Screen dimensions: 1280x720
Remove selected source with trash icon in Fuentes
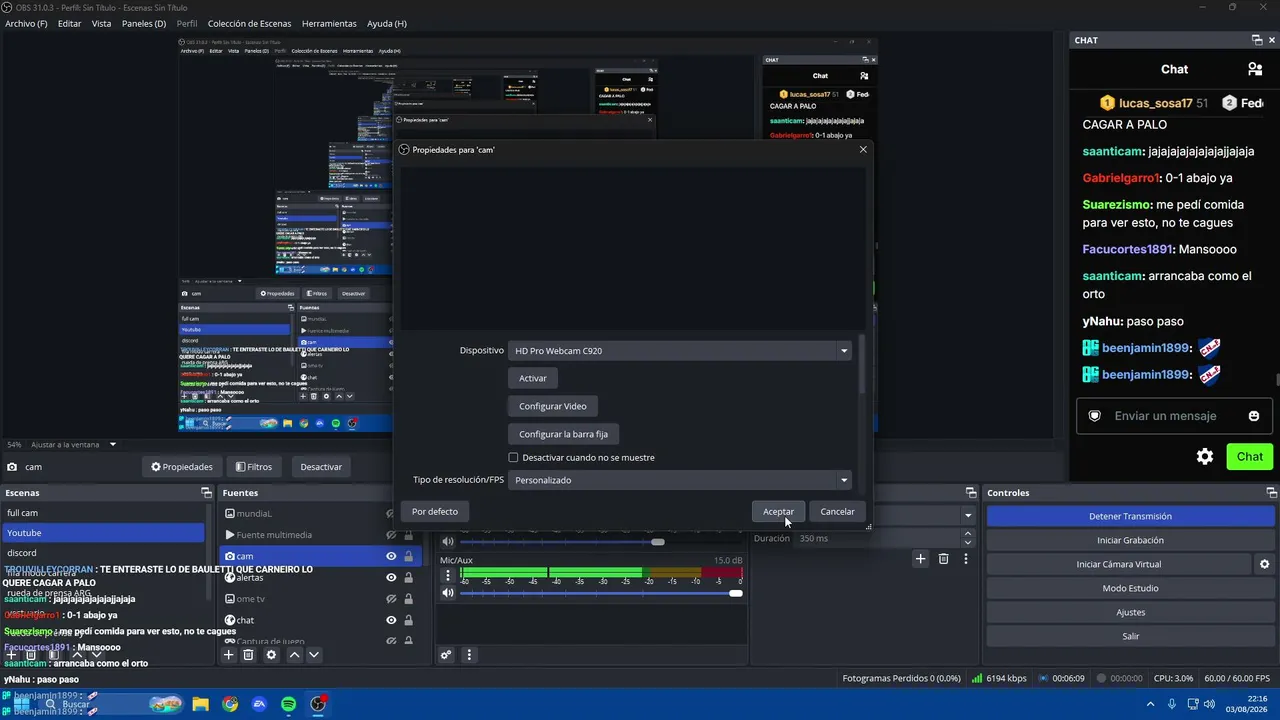click(x=249, y=655)
